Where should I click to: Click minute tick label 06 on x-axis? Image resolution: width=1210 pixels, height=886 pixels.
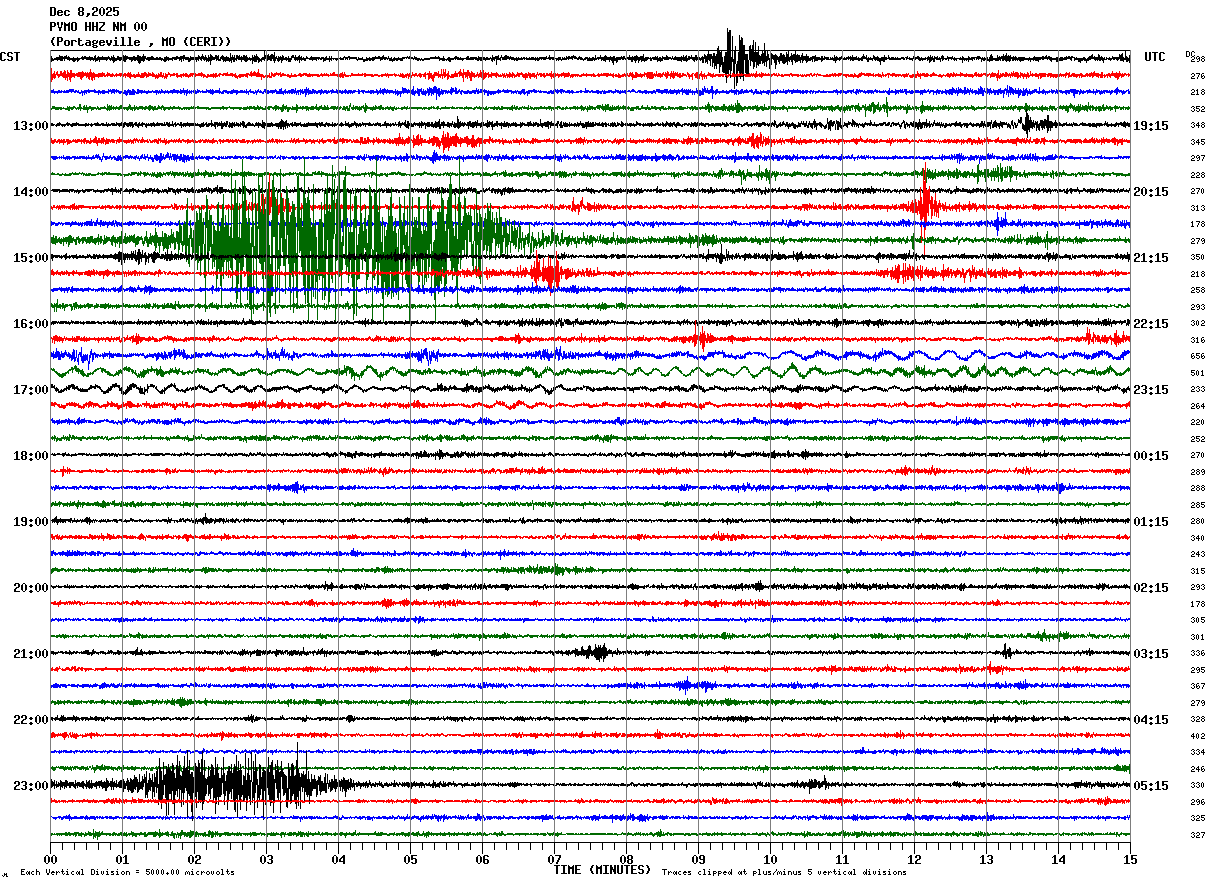click(482, 859)
